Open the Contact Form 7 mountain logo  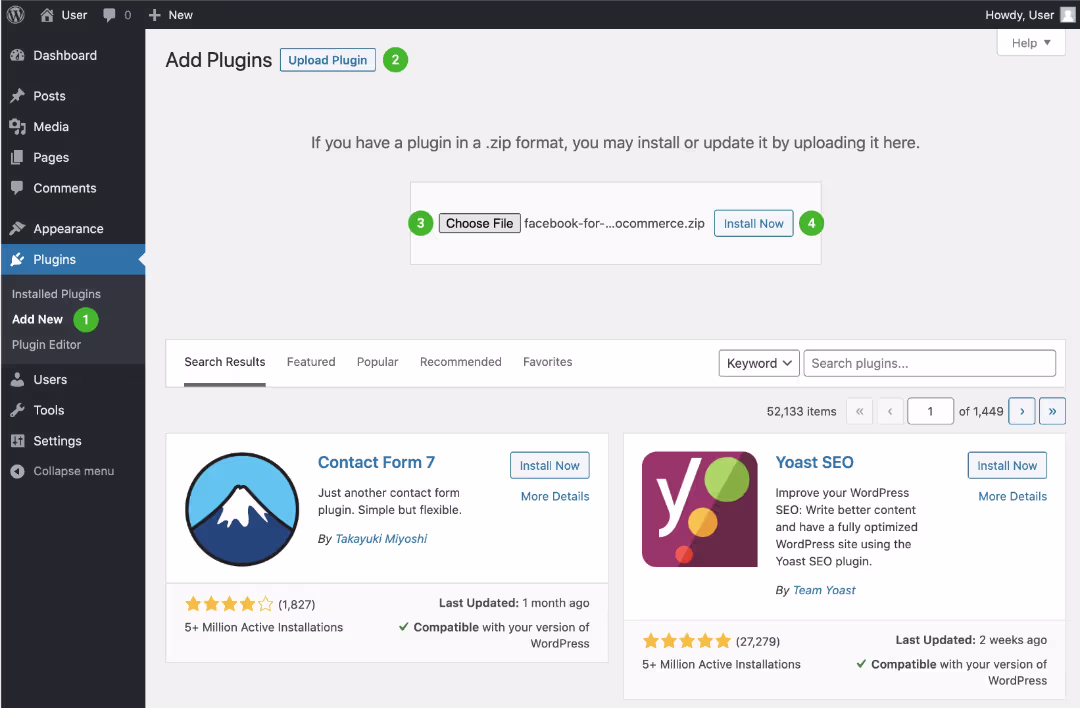point(242,510)
